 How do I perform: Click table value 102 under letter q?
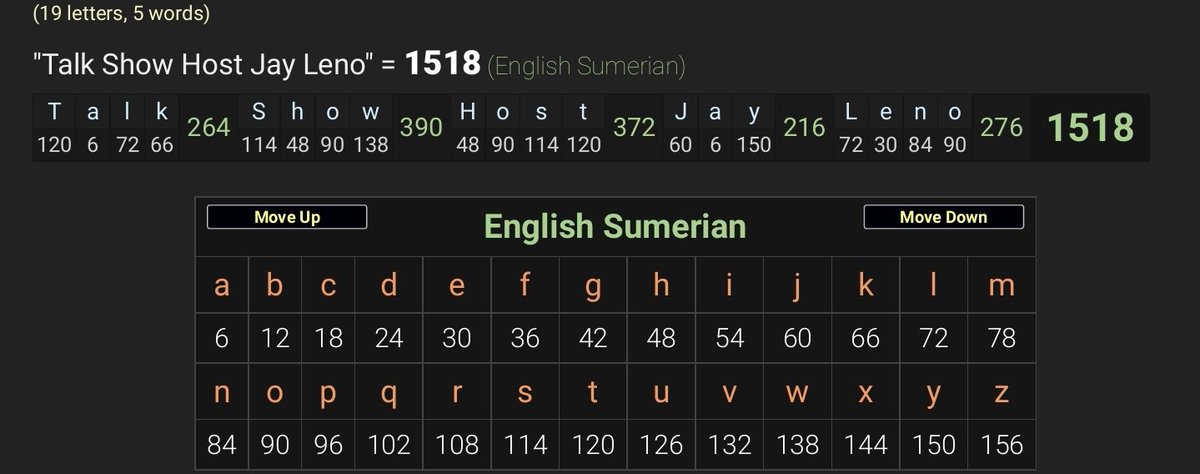(x=389, y=444)
